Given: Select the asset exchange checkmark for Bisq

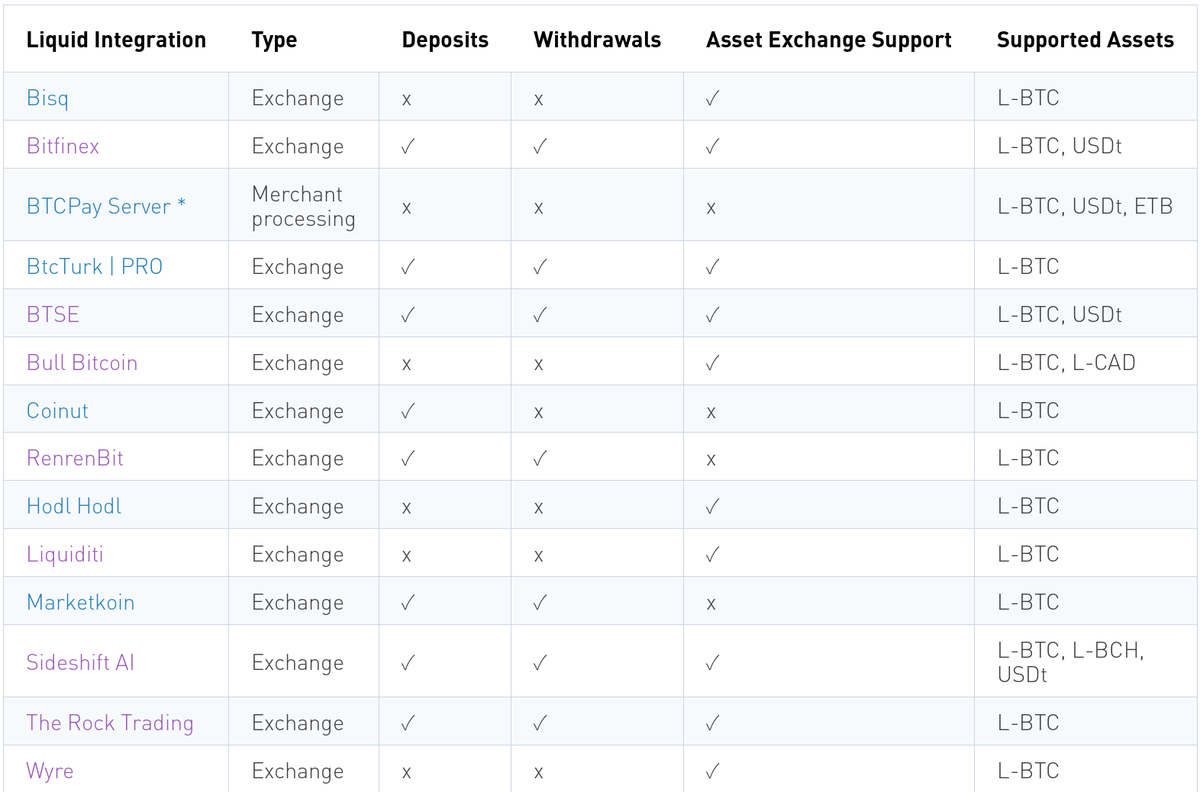Looking at the screenshot, I should 711,98.
